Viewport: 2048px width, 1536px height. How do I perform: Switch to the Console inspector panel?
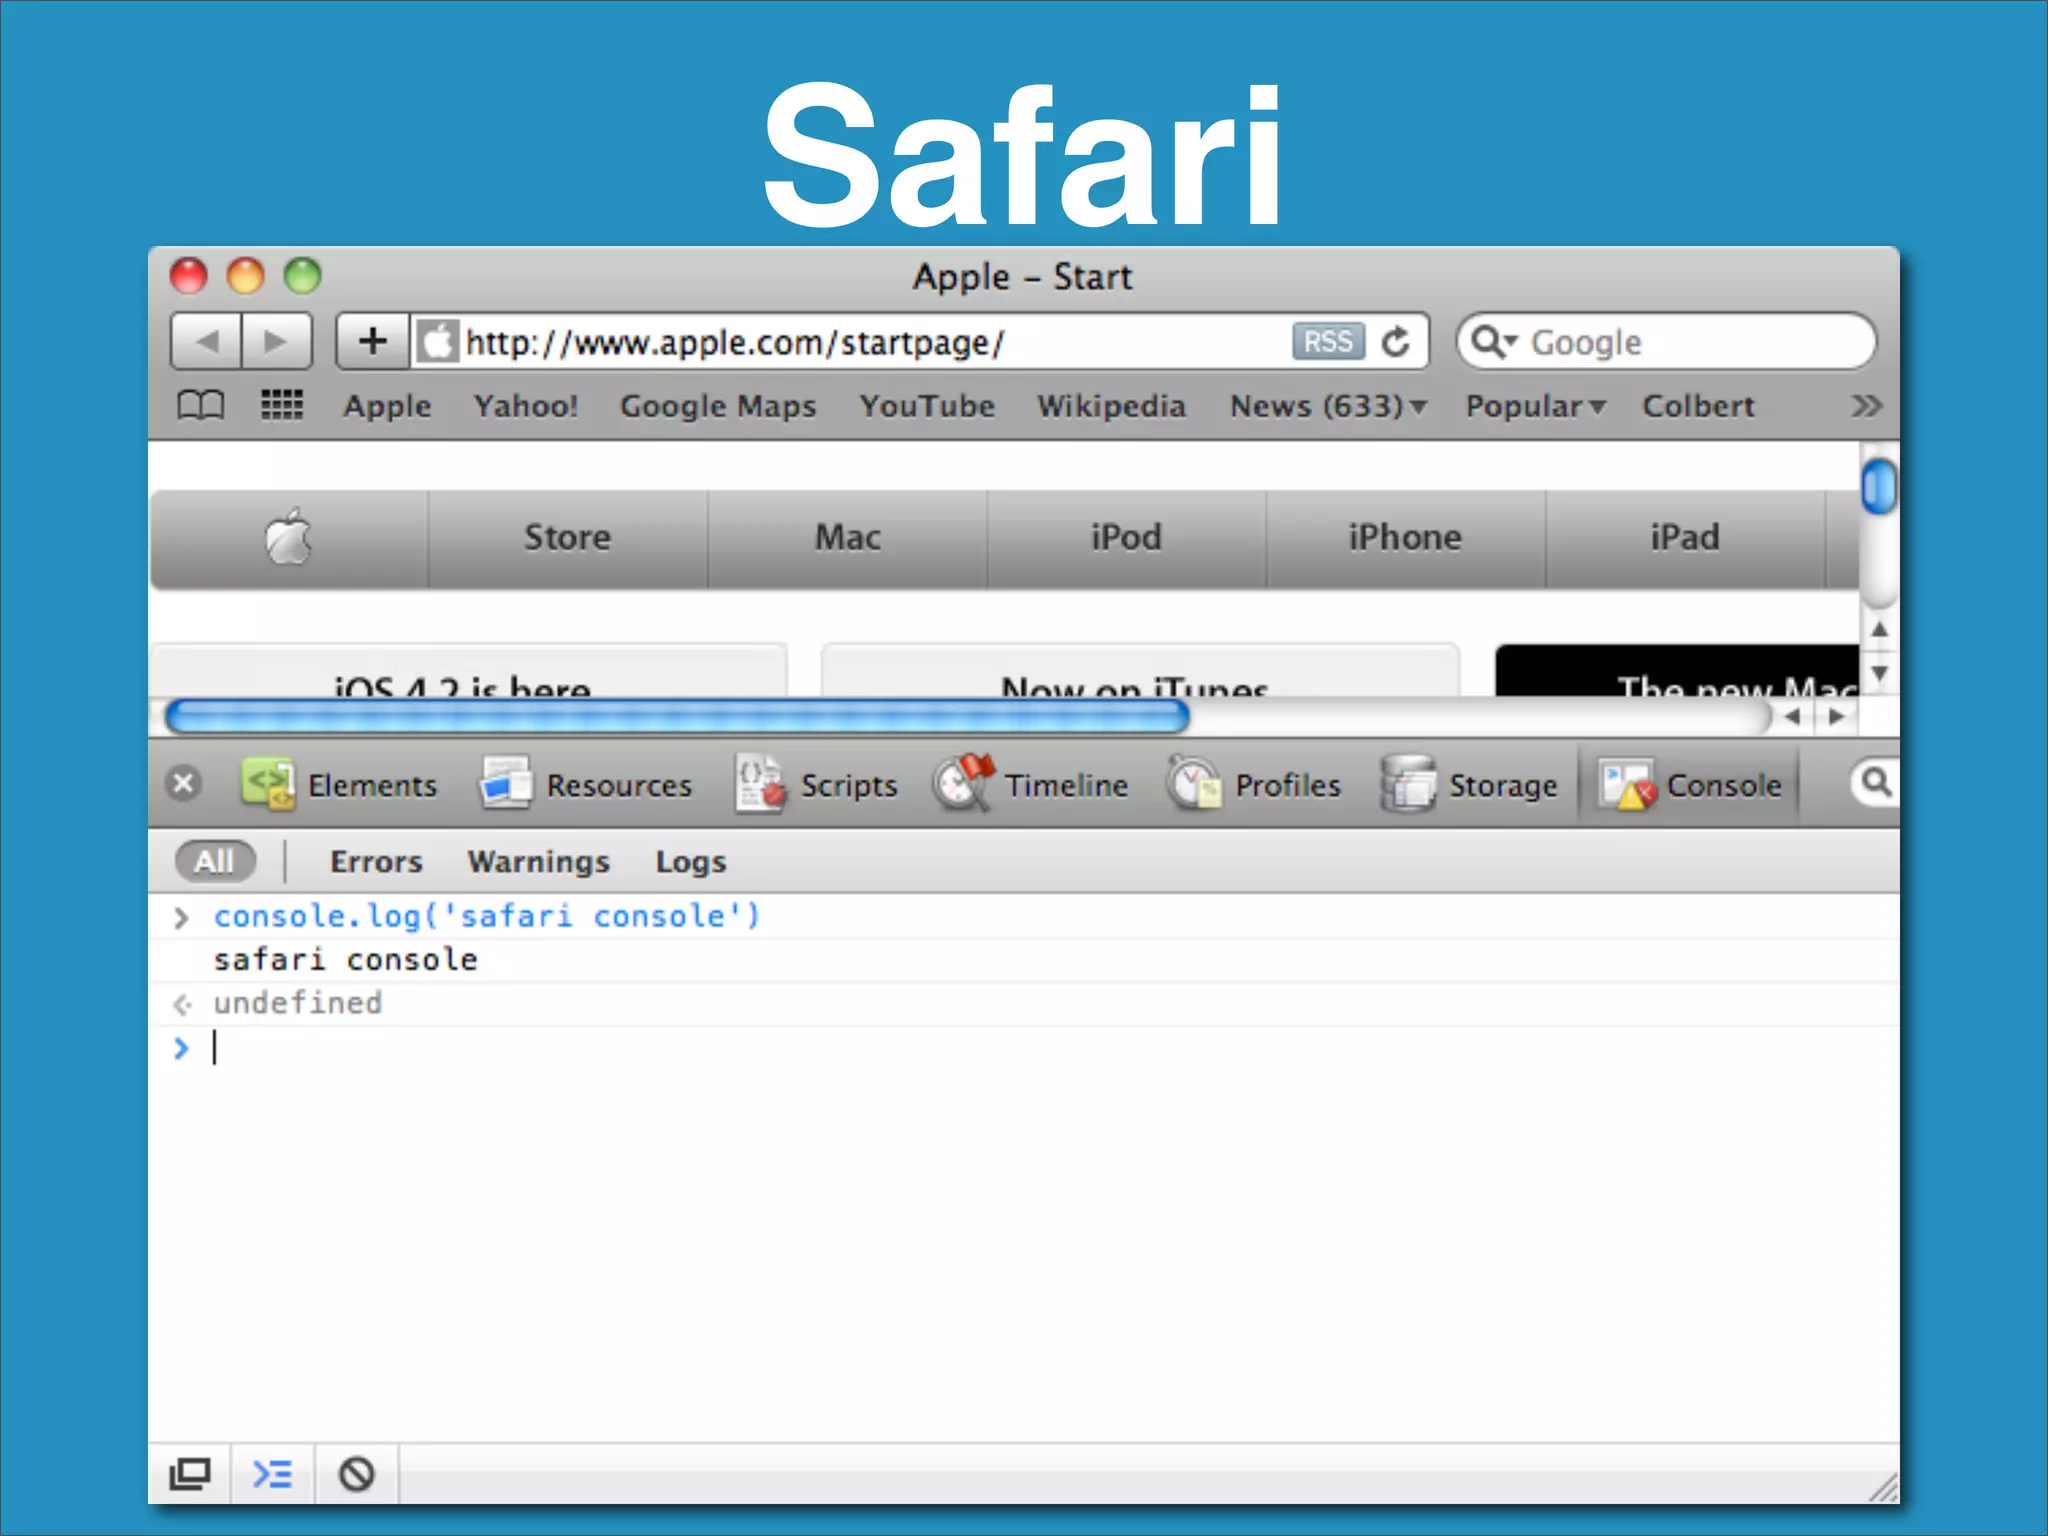pos(1689,784)
